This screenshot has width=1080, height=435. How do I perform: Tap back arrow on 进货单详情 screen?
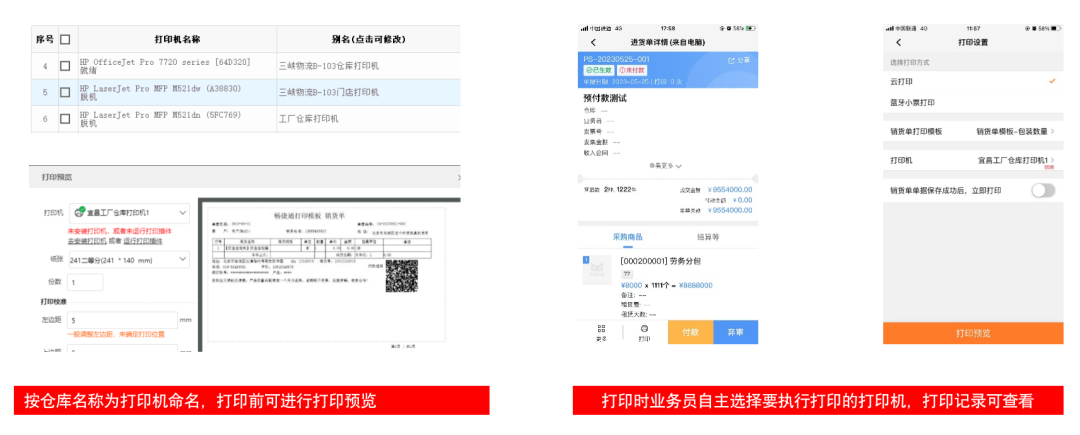593,42
